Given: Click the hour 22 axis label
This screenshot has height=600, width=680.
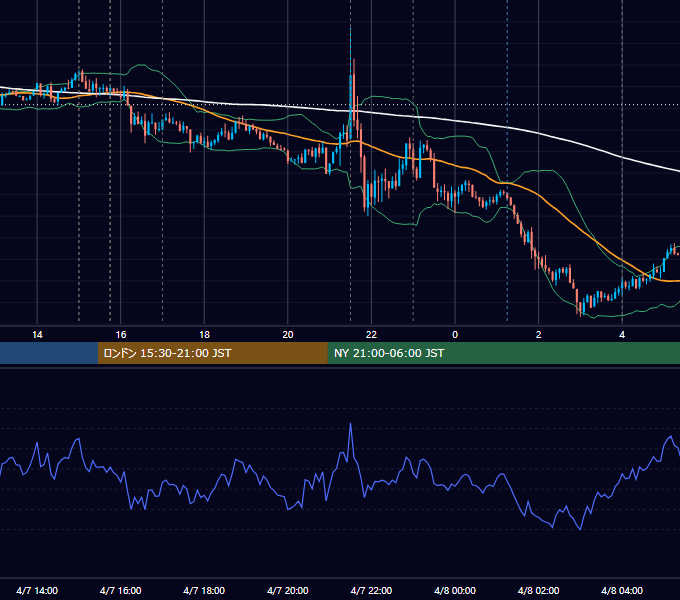Looking at the screenshot, I should click(x=371, y=335).
